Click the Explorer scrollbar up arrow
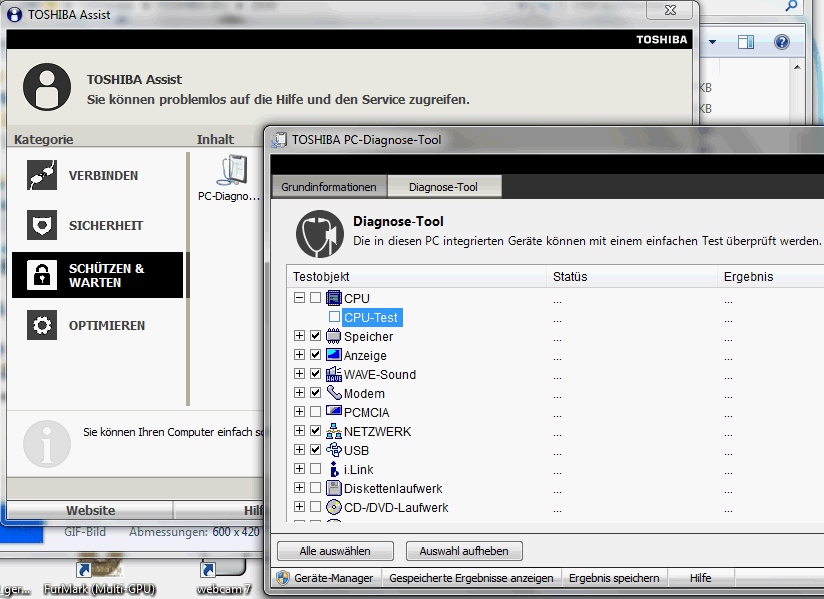Screen dimensions: 824x599 [x=797, y=67]
